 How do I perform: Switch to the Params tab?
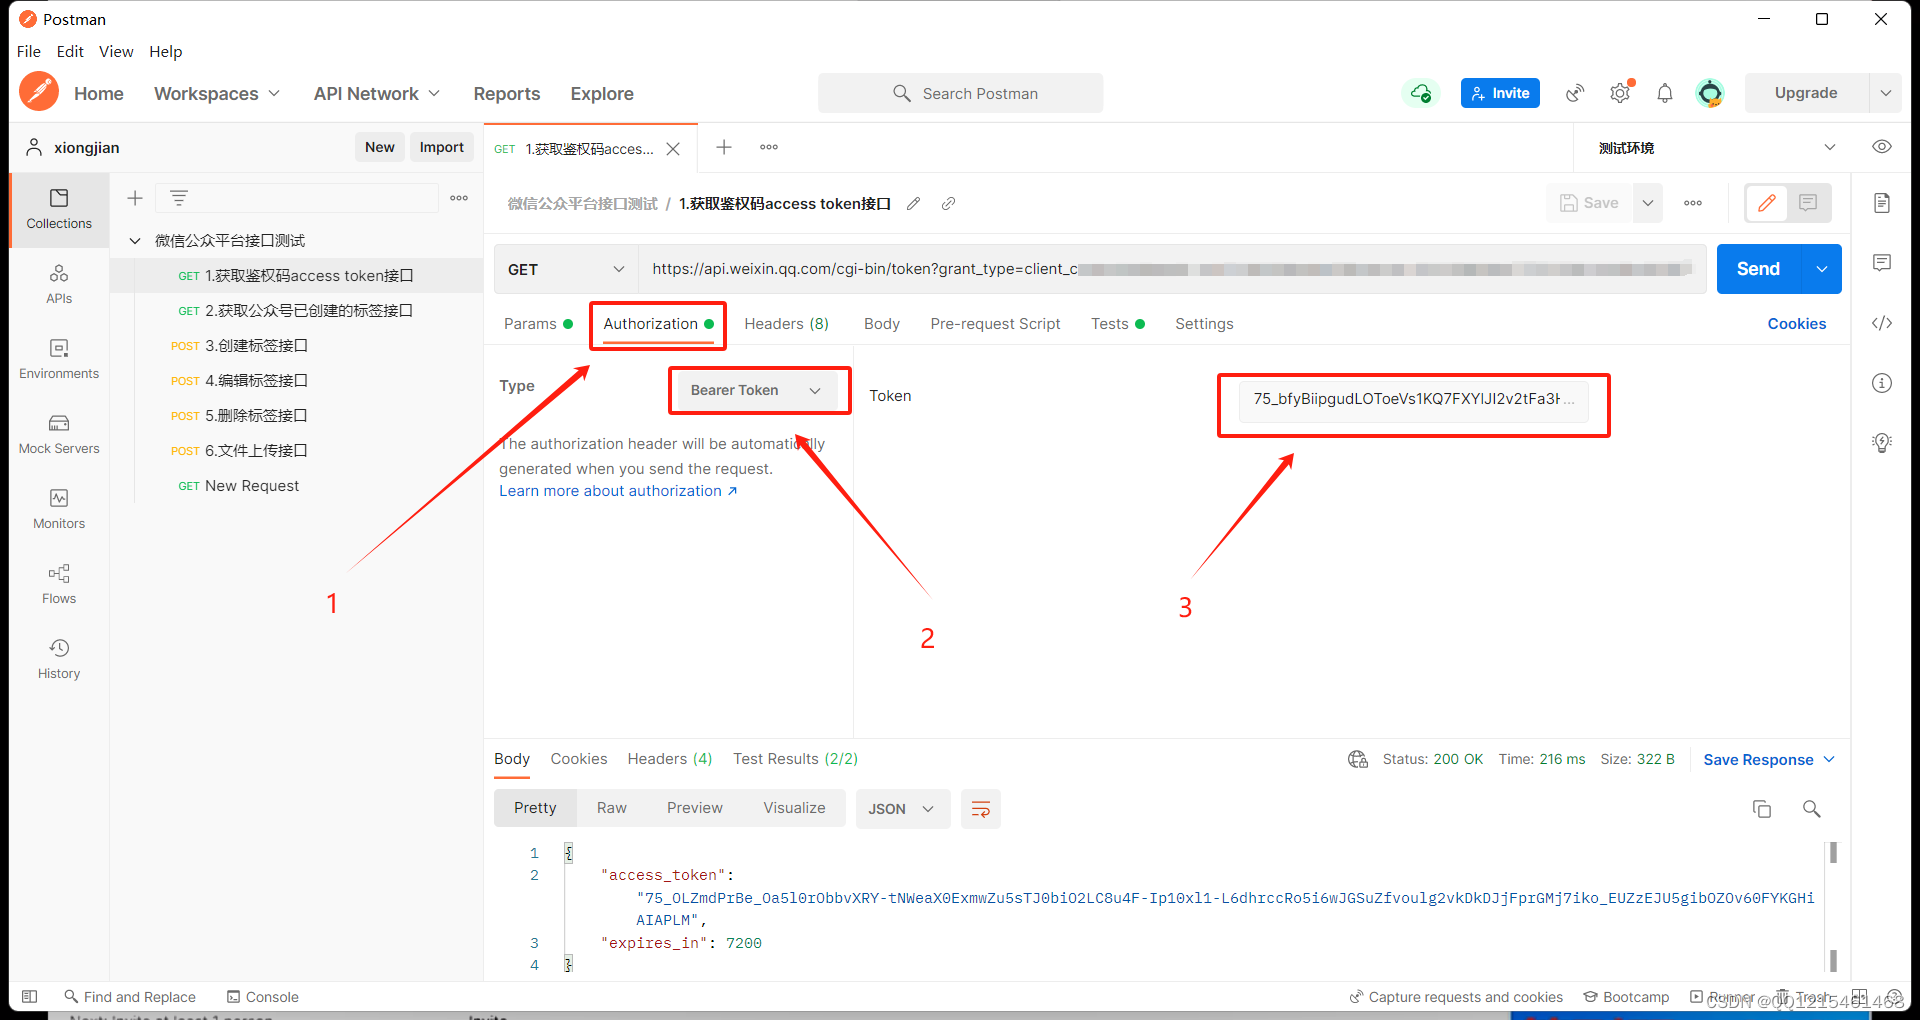pos(538,324)
